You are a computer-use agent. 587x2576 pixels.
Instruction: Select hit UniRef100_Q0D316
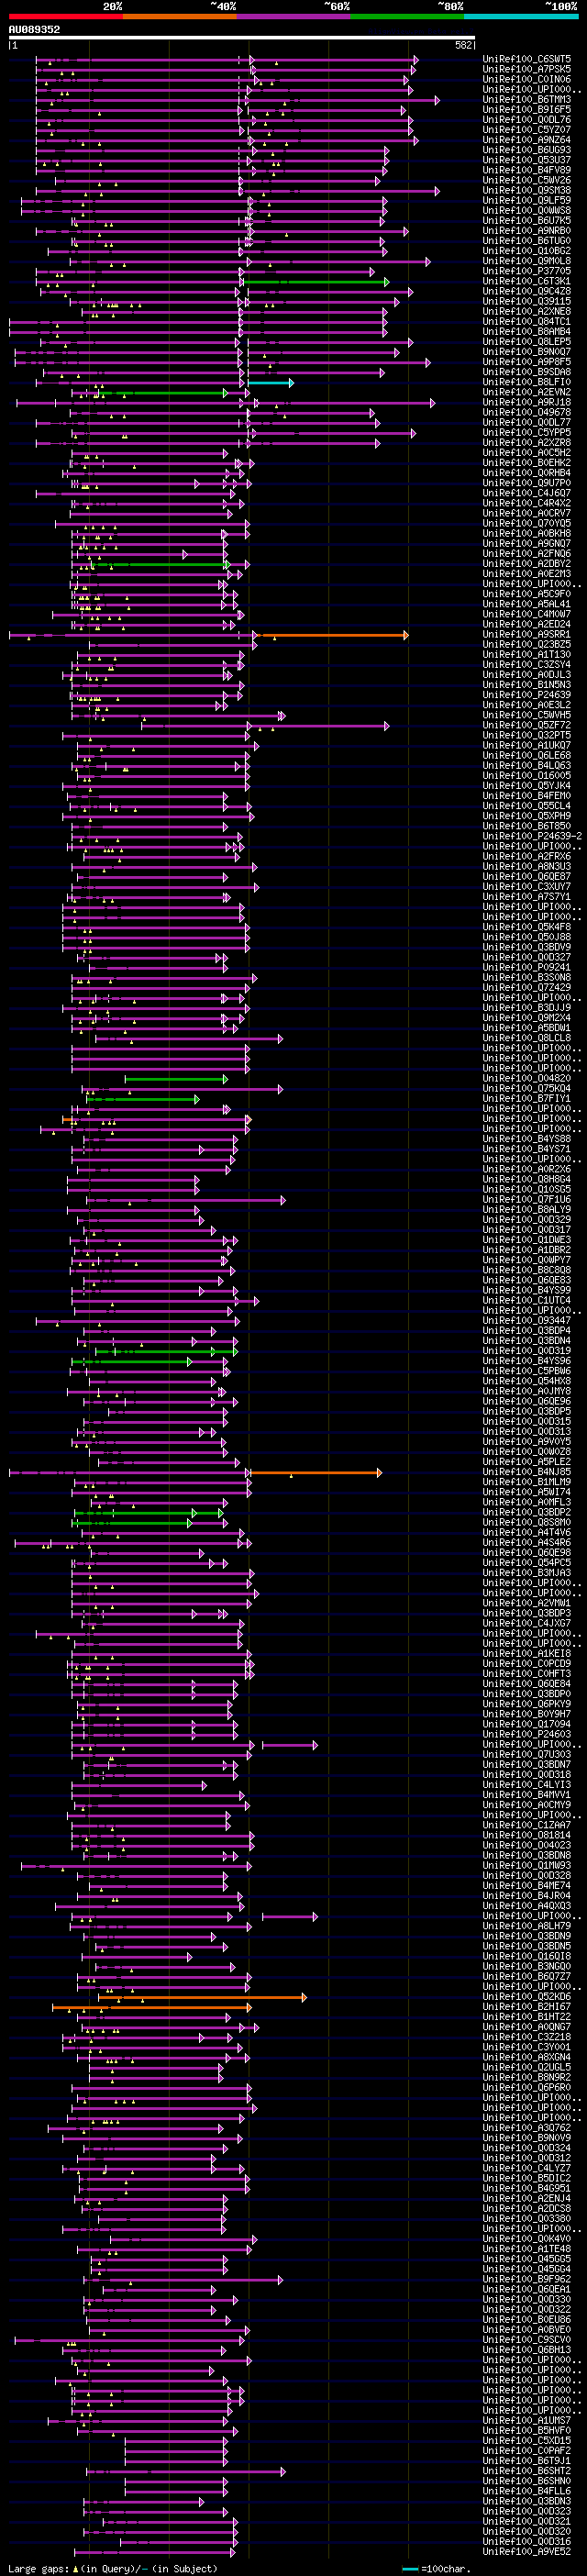[527, 2541]
